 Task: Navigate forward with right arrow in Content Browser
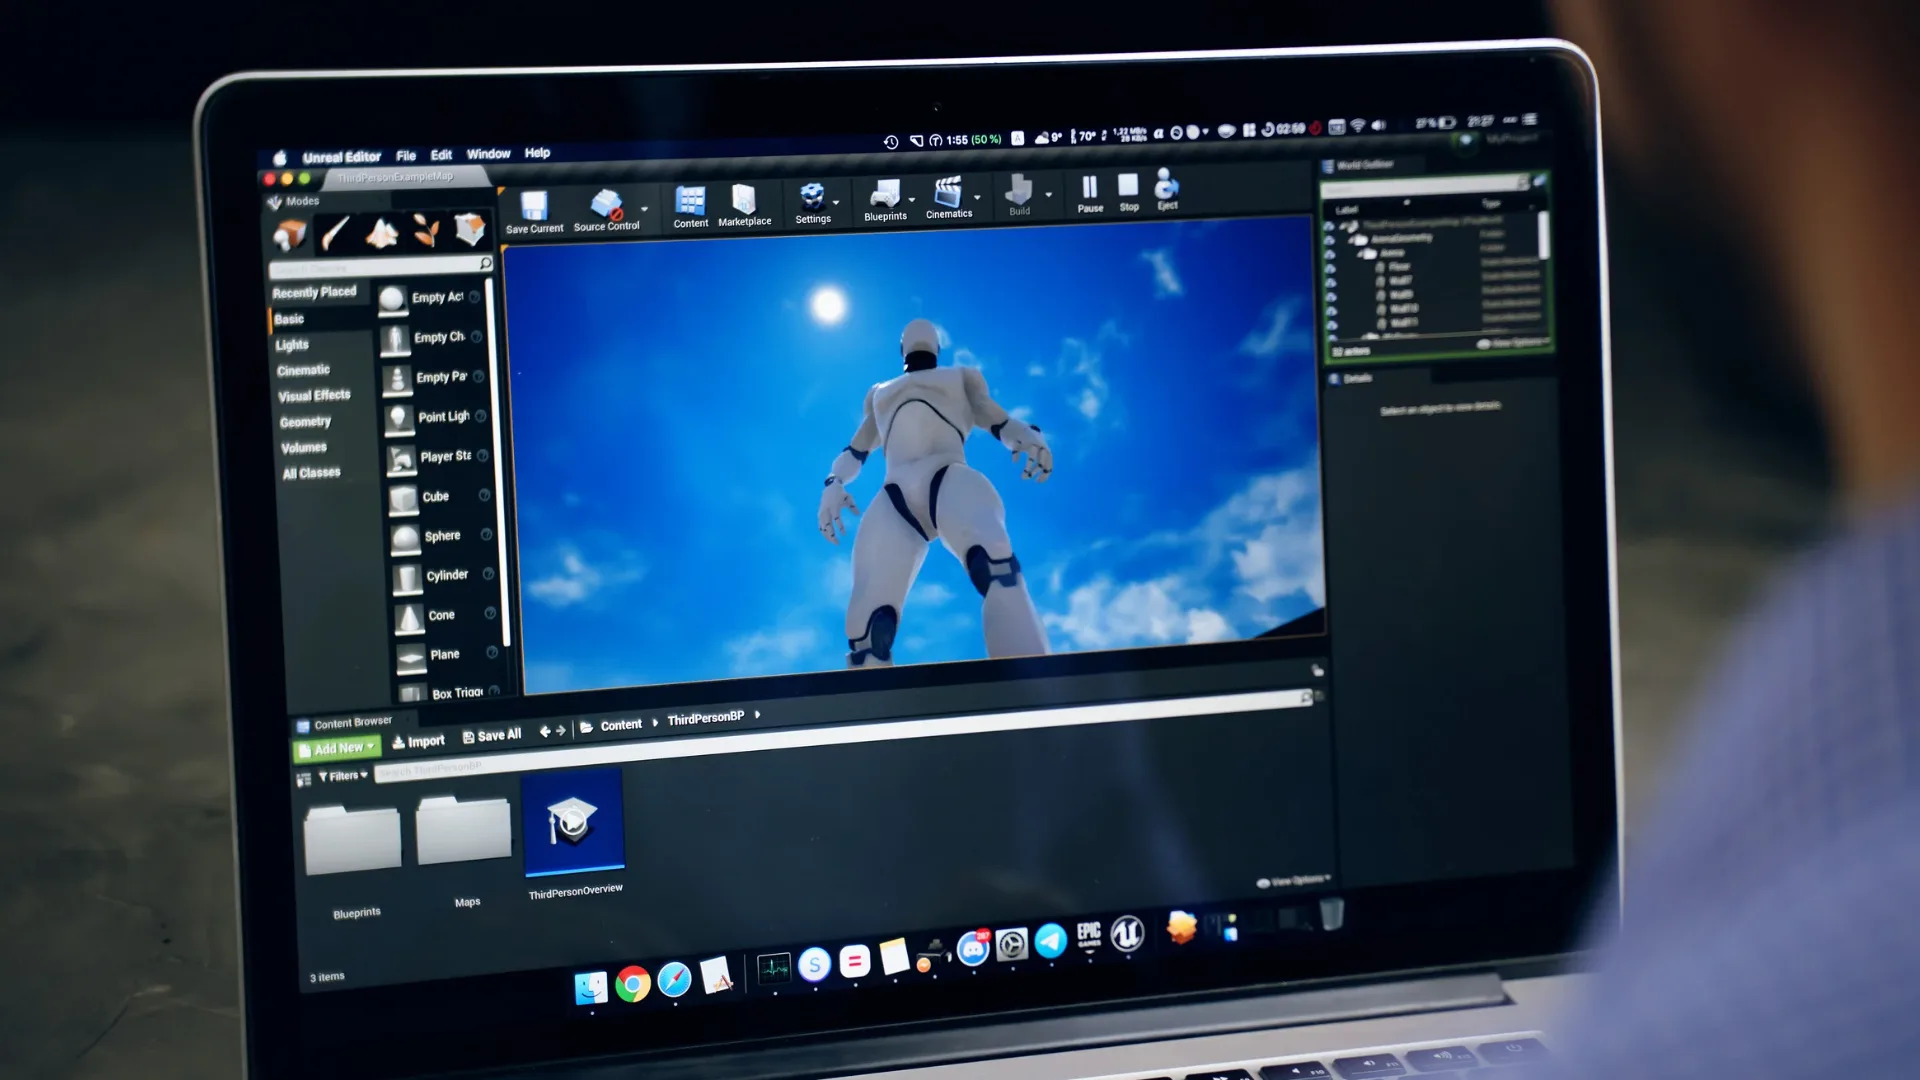point(561,730)
